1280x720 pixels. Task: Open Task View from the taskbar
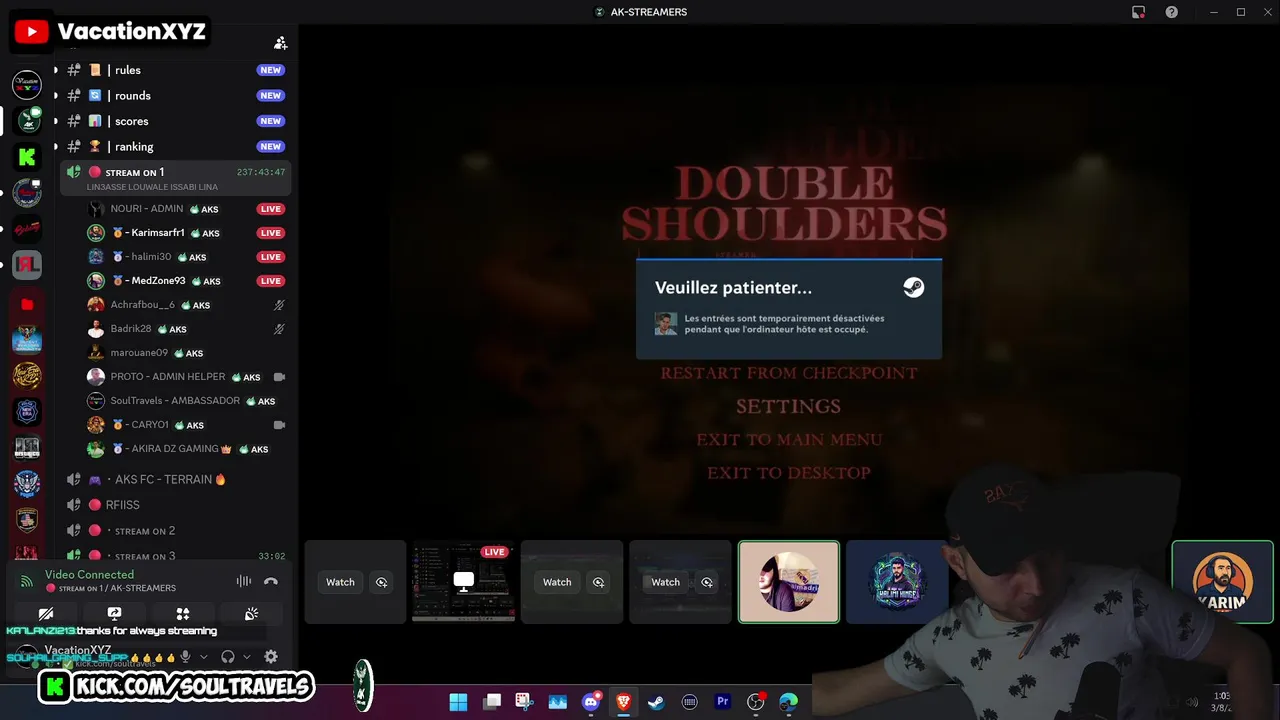tap(492, 702)
